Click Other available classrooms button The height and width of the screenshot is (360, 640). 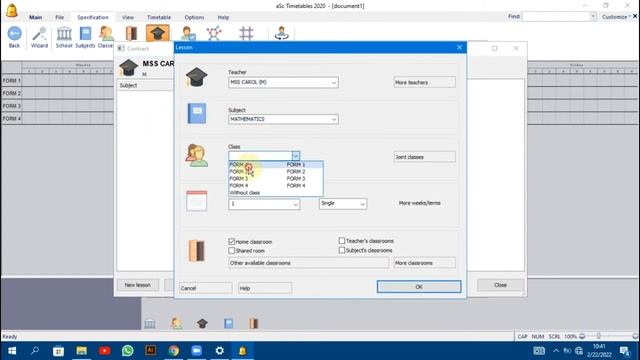click(309, 263)
